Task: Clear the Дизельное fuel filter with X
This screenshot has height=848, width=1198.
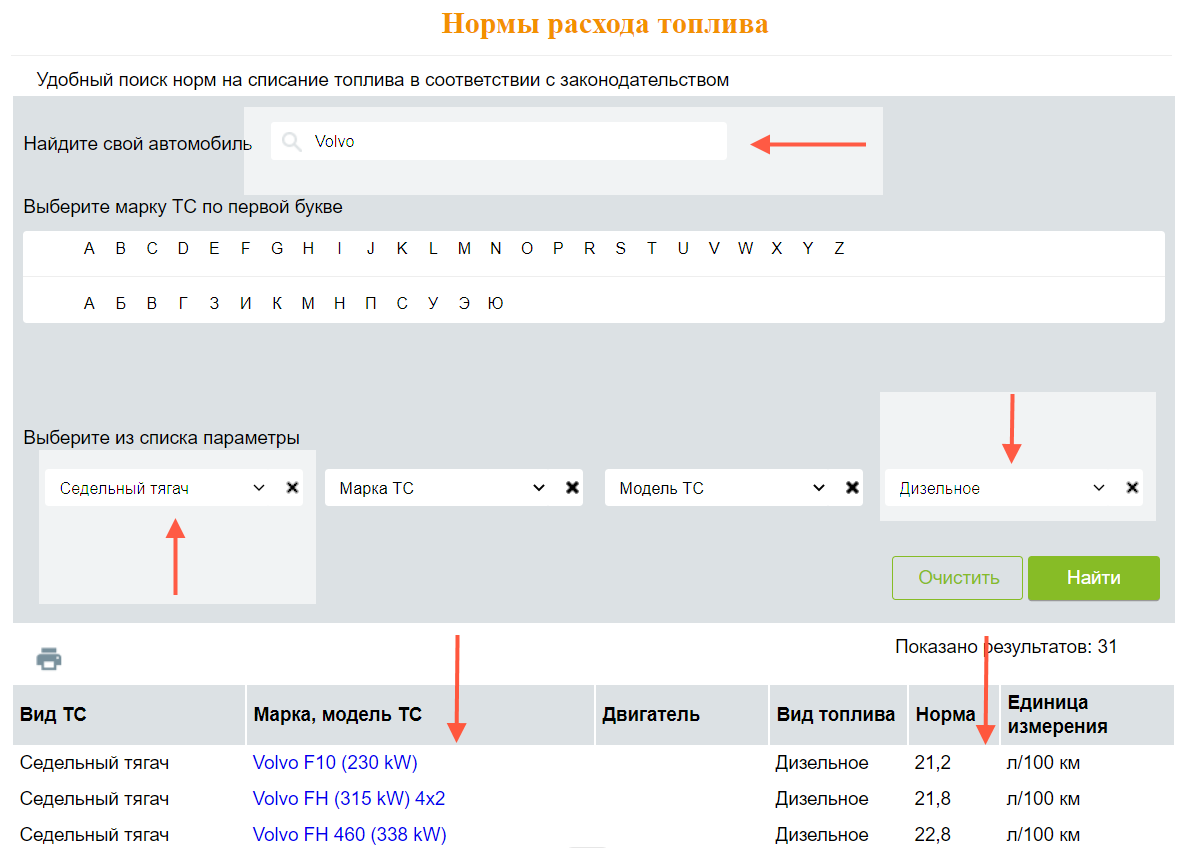Action: click(1132, 487)
